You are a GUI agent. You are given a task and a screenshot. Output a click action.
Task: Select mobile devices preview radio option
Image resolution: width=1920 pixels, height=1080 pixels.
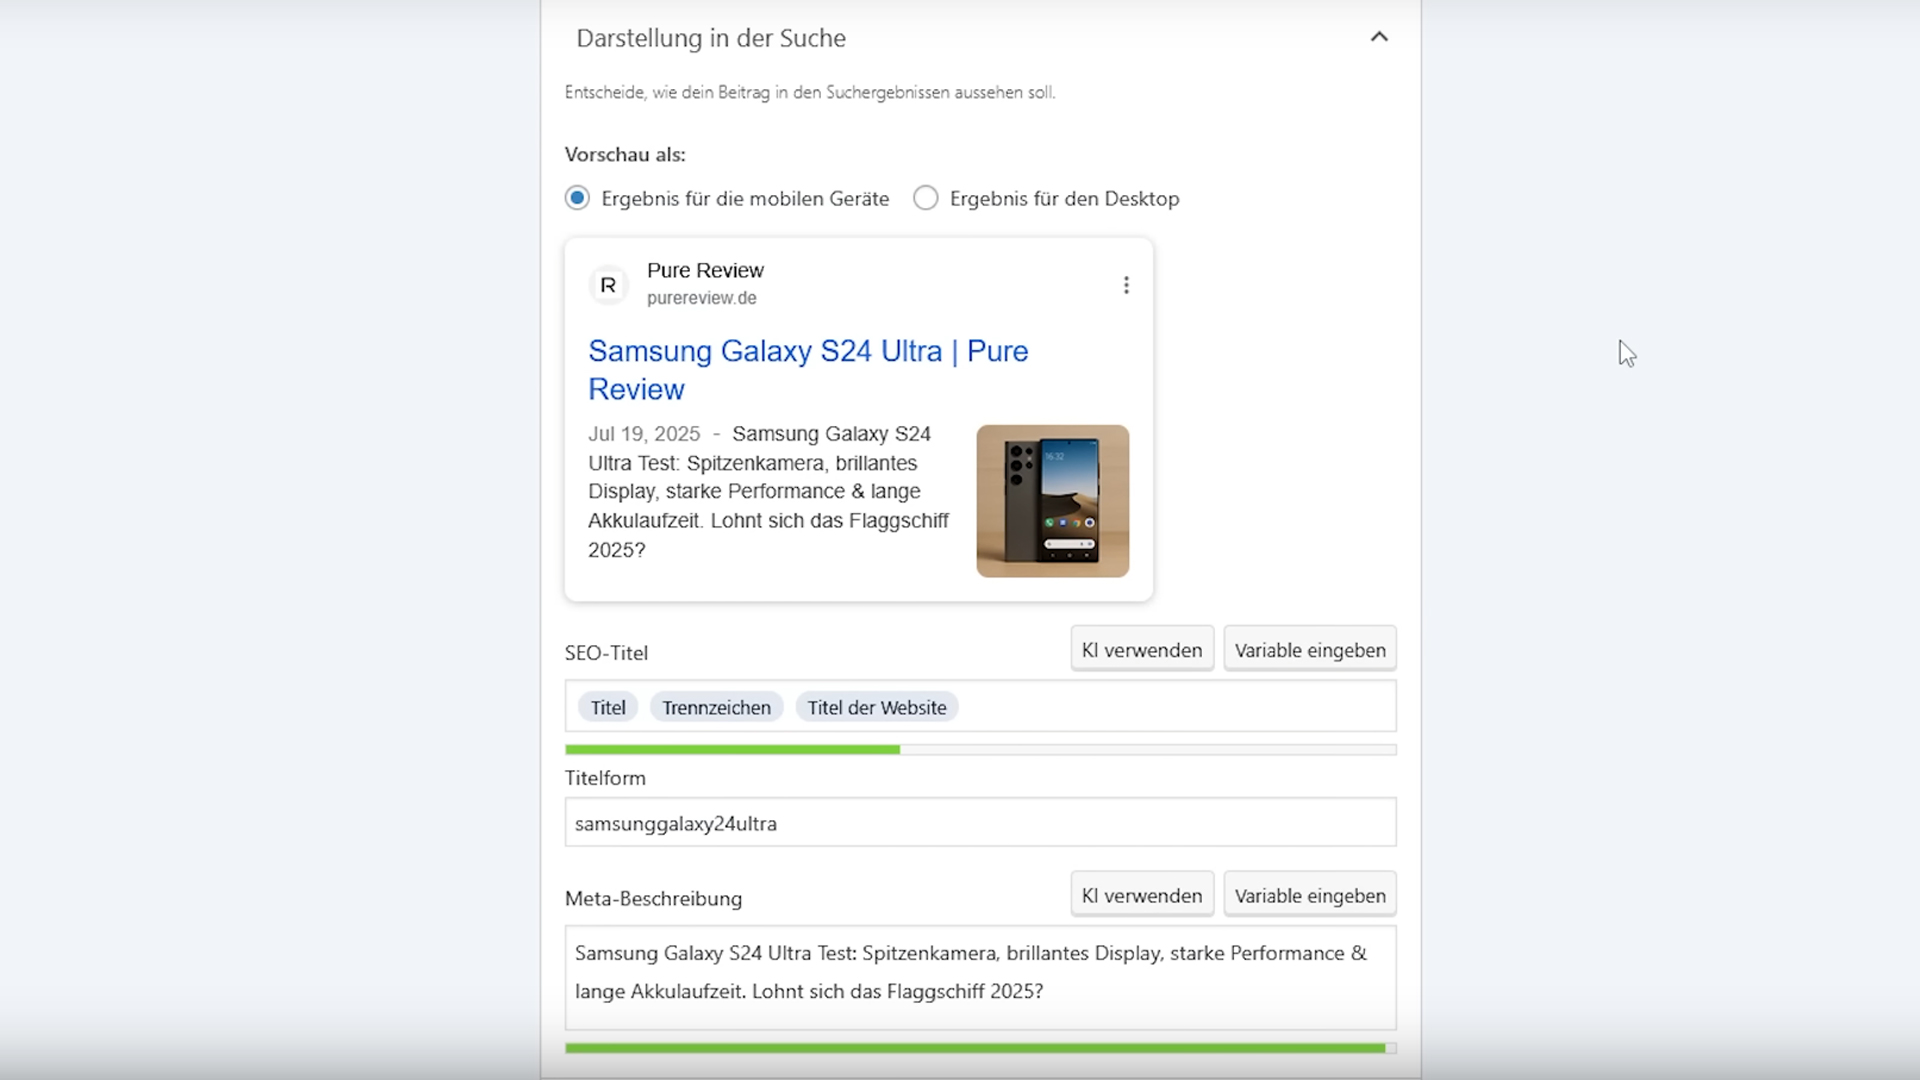[x=577, y=198]
